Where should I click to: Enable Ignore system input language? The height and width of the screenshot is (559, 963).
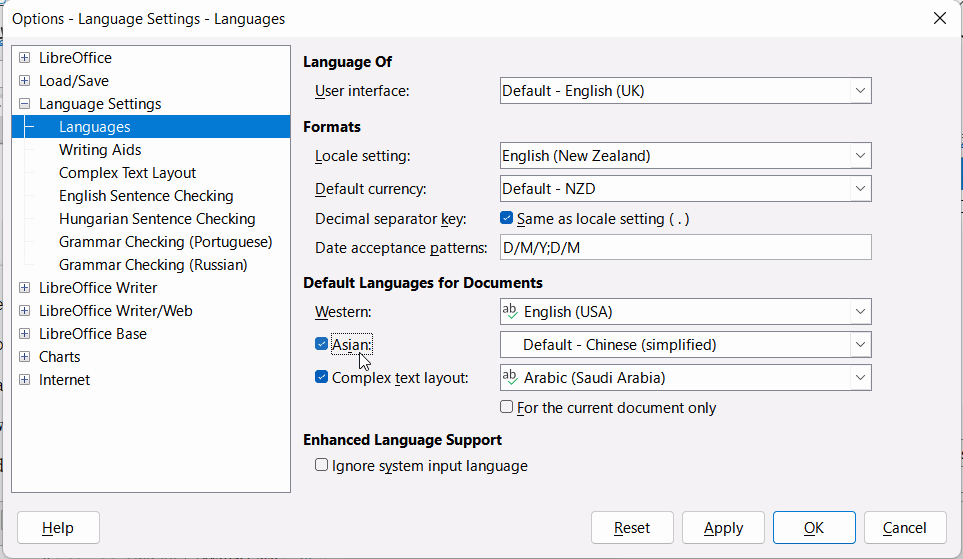(x=321, y=465)
